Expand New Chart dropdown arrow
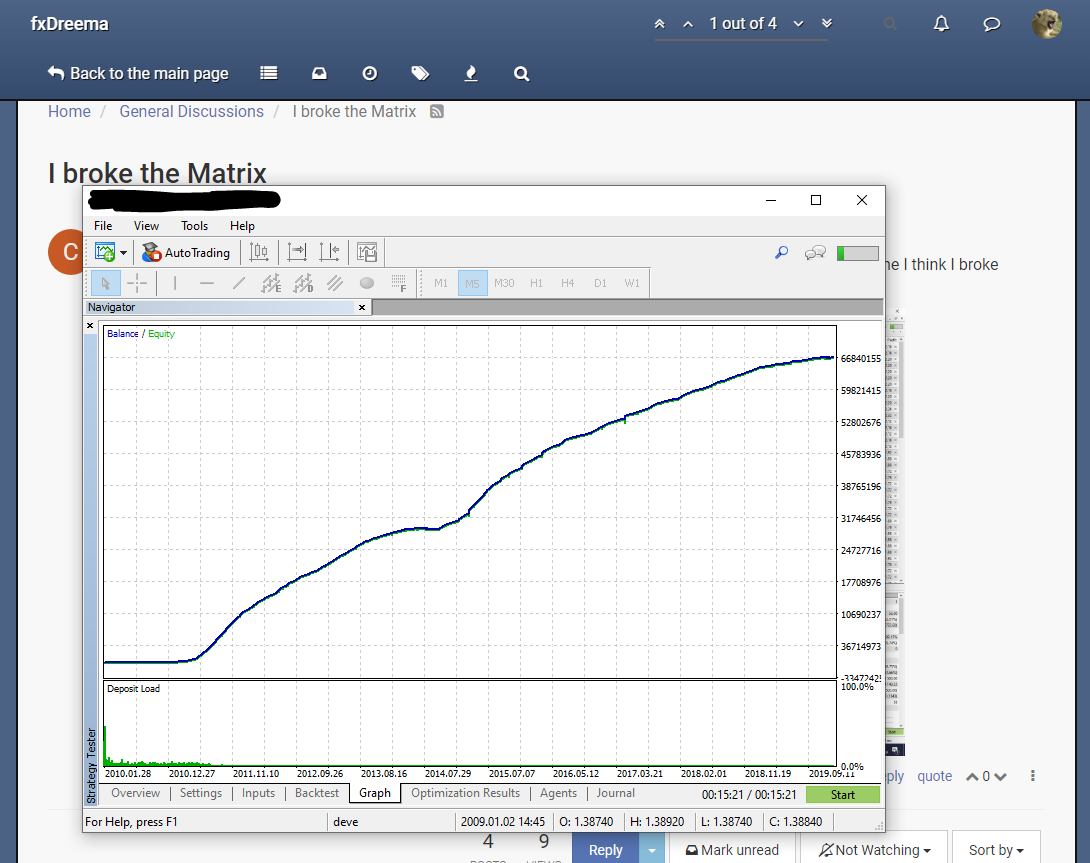Viewport: 1090px width, 863px height. click(x=123, y=252)
